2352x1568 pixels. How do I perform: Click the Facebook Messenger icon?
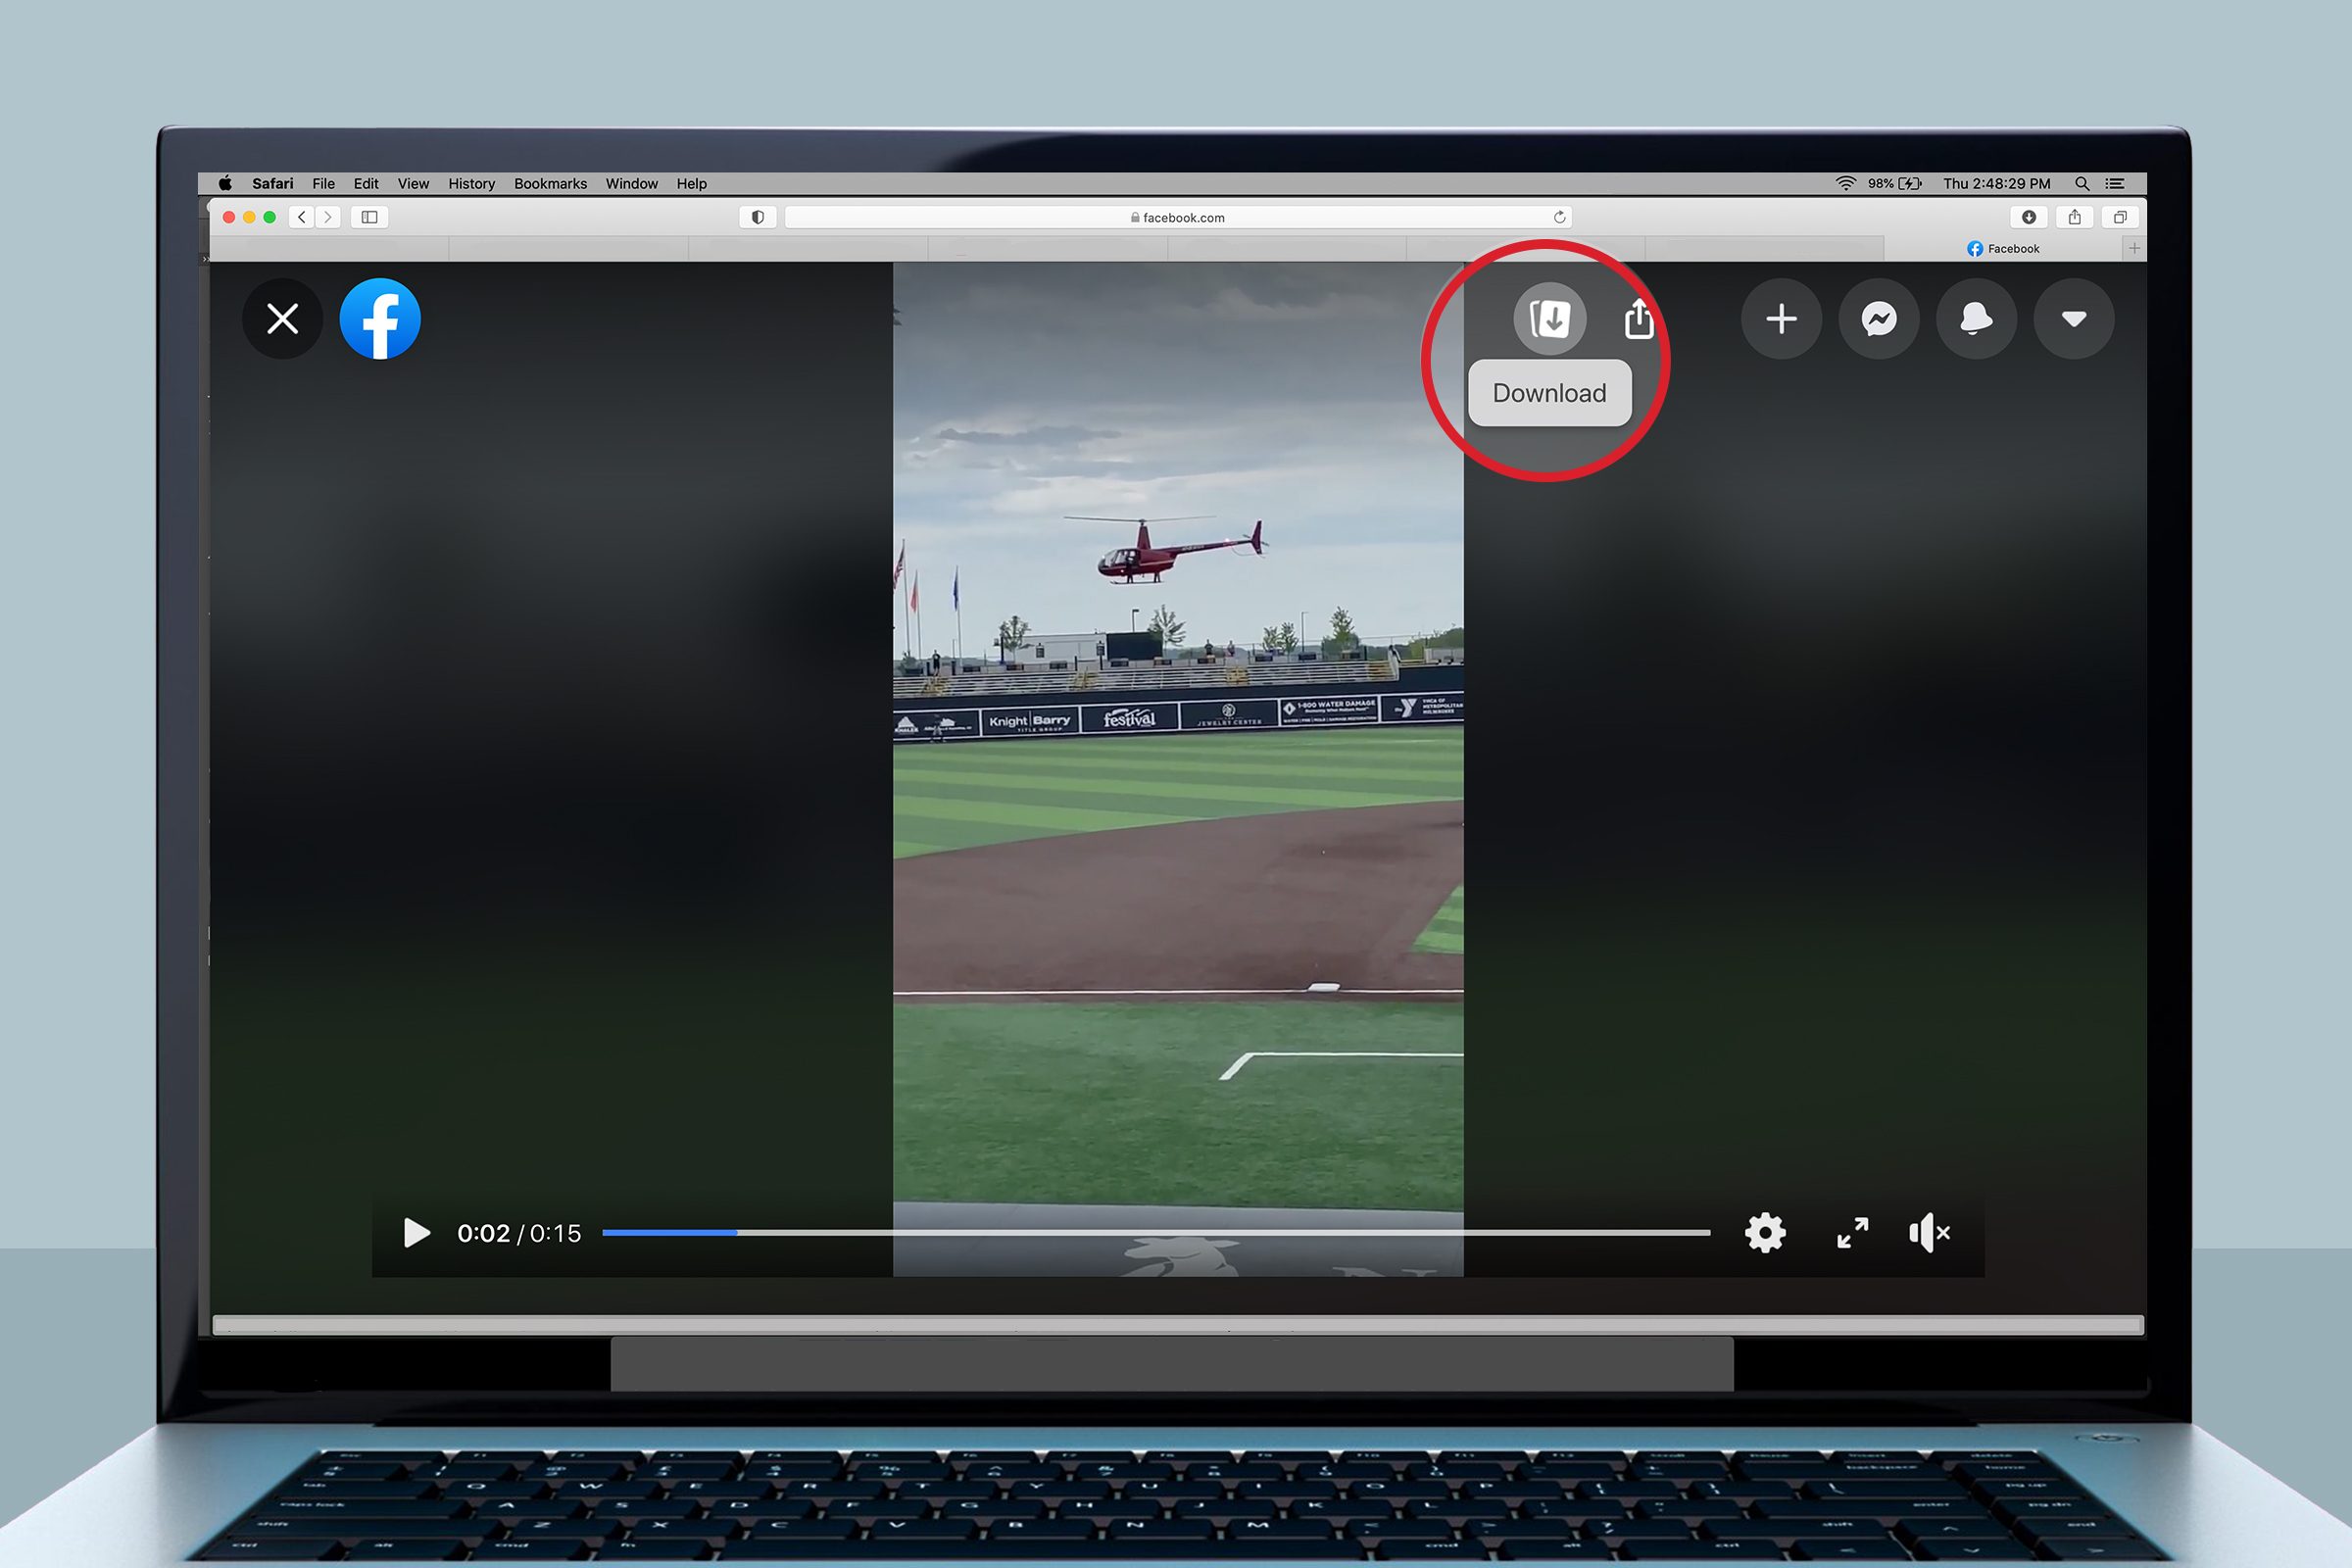(1880, 318)
